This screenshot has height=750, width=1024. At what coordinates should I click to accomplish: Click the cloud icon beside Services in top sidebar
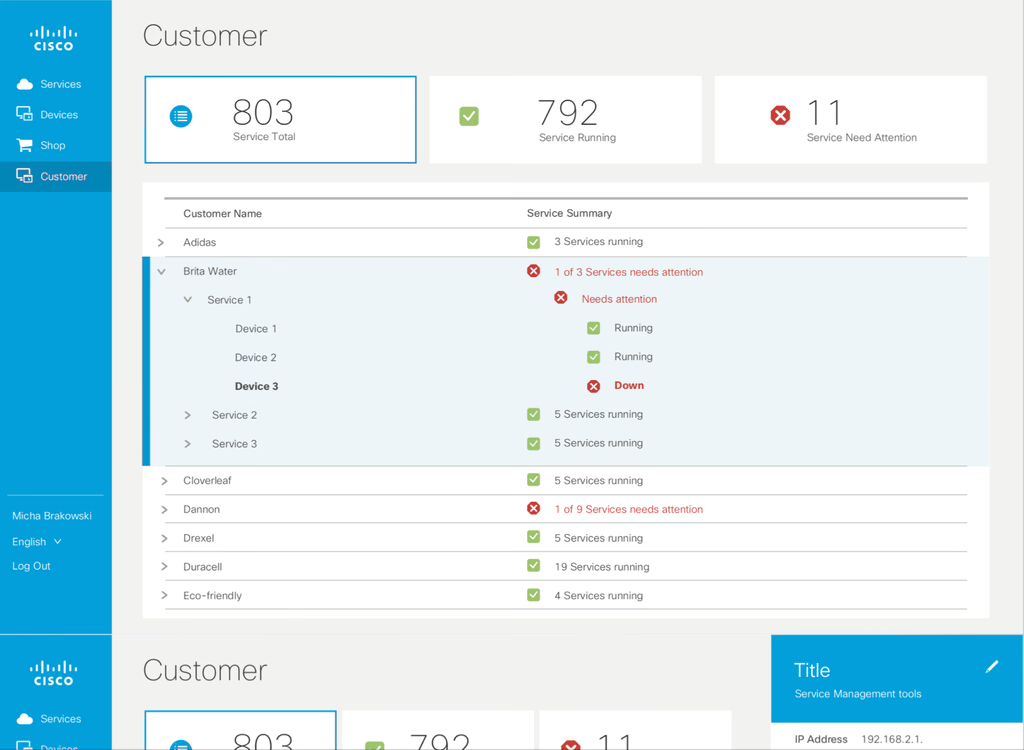25,84
